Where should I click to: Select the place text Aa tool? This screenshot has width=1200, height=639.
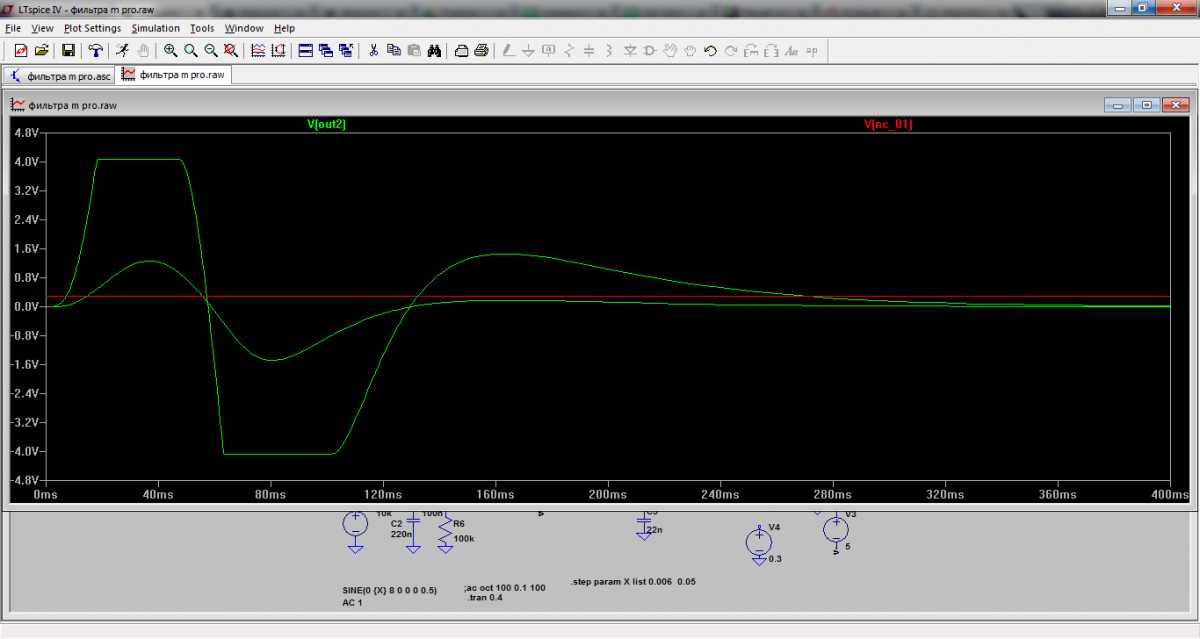(792, 50)
